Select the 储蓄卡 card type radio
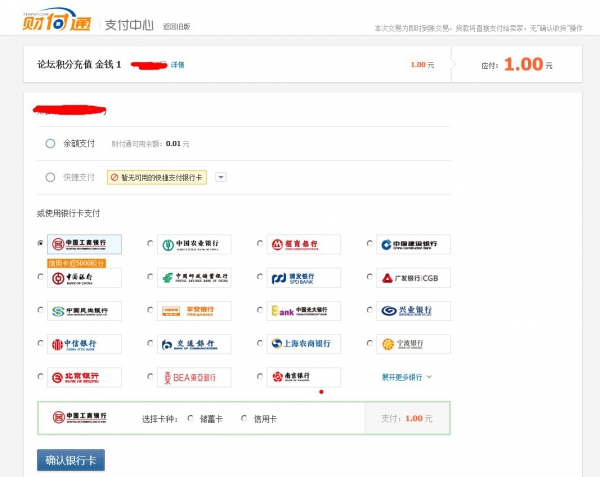The width and height of the screenshot is (600, 477). [190, 418]
